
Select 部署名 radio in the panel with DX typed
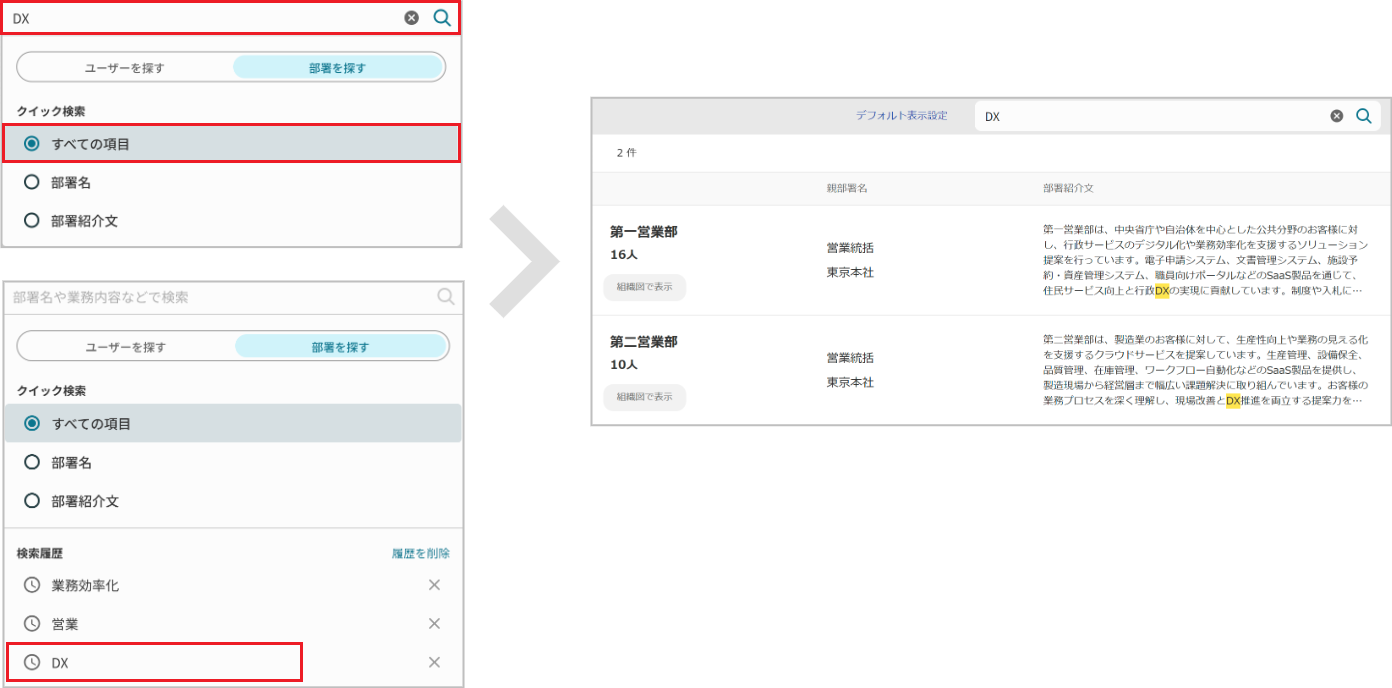click(32, 182)
